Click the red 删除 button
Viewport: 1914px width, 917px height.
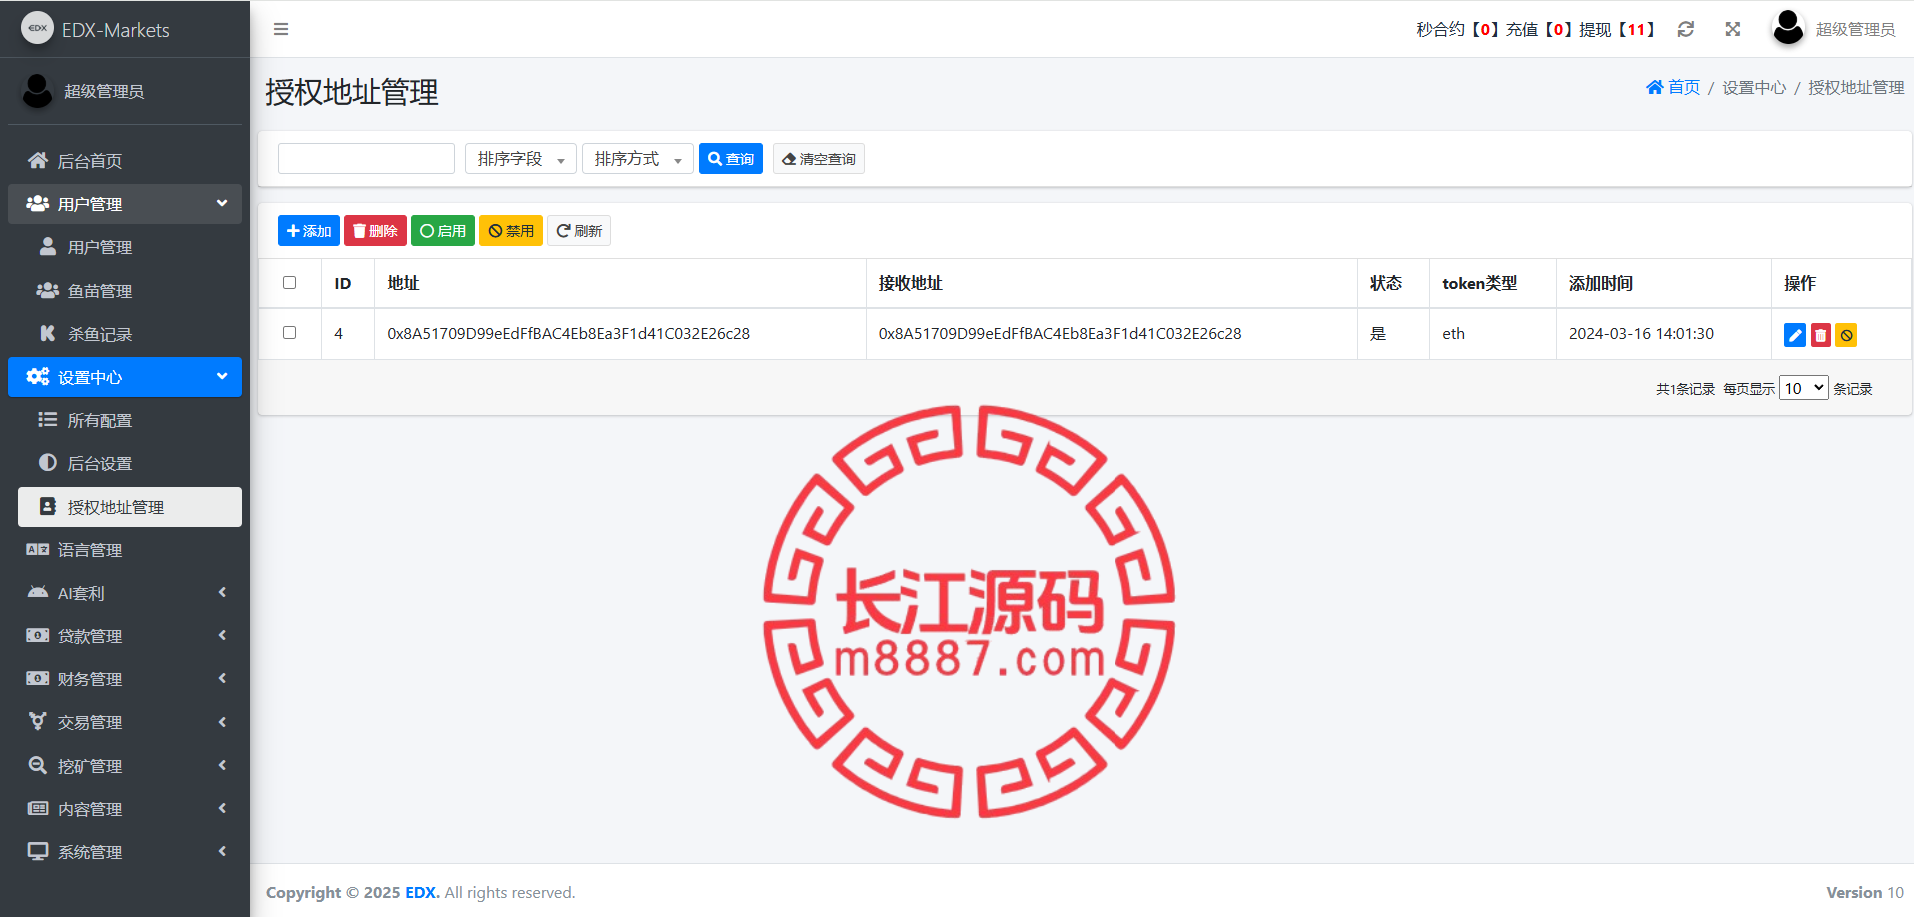(x=375, y=231)
